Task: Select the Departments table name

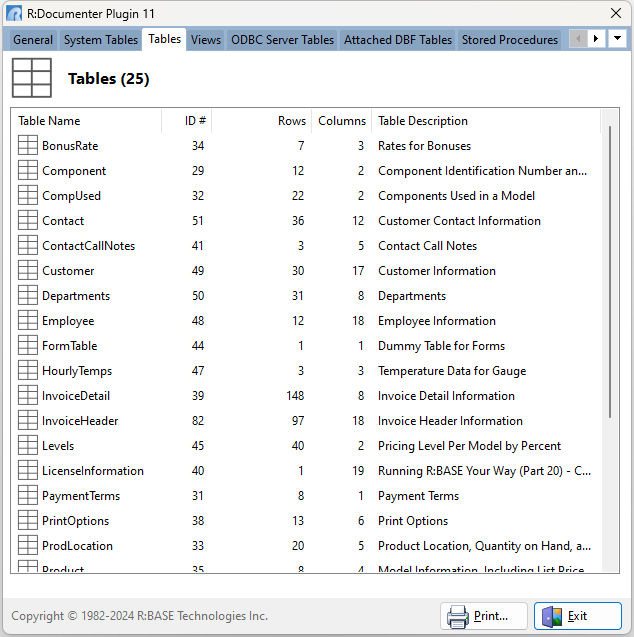Action: (76, 296)
